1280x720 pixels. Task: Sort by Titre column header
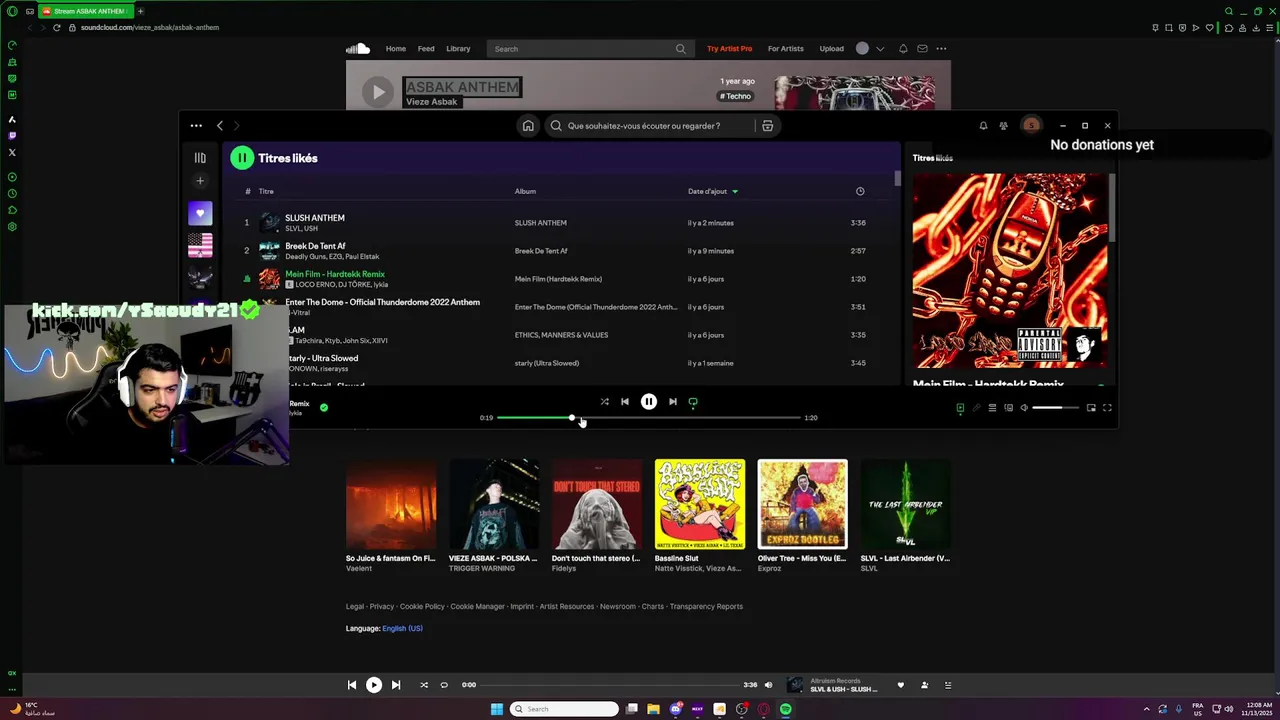point(266,191)
